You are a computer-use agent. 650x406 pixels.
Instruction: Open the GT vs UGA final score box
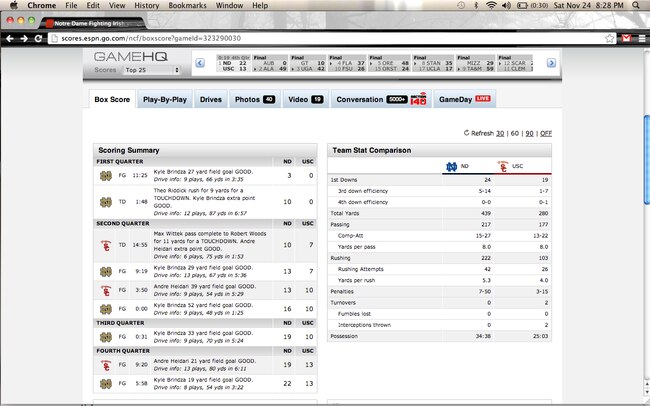(308, 63)
